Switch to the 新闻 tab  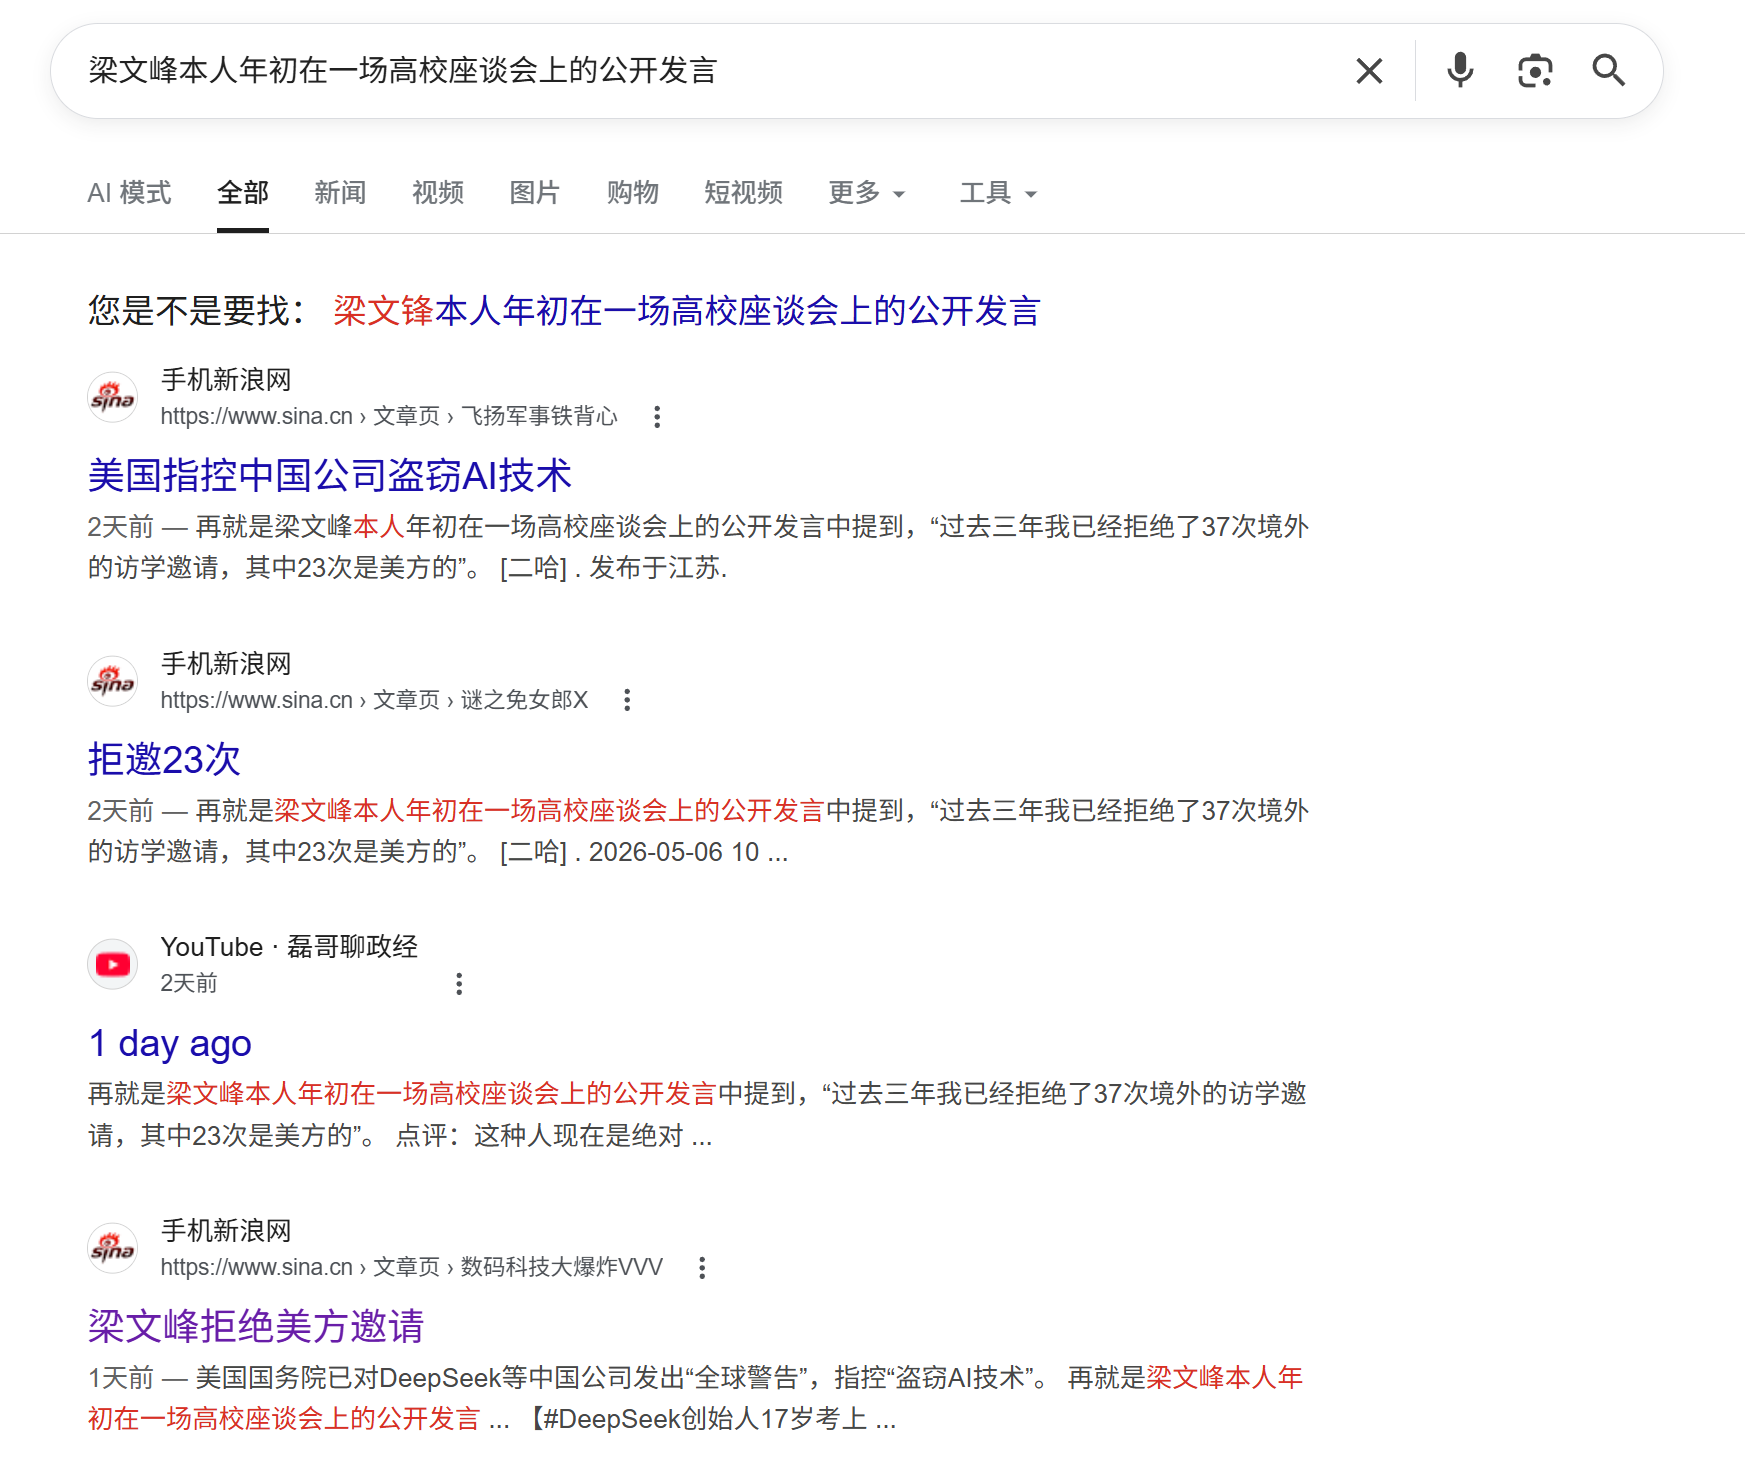pyautogui.click(x=340, y=193)
